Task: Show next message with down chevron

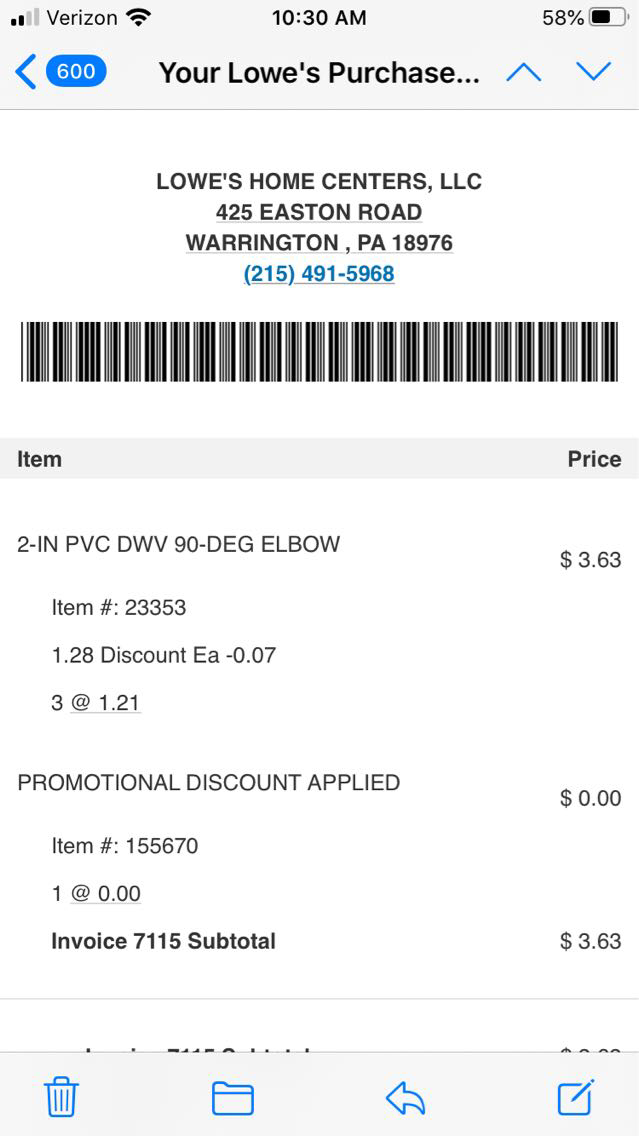Action: click(593, 72)
